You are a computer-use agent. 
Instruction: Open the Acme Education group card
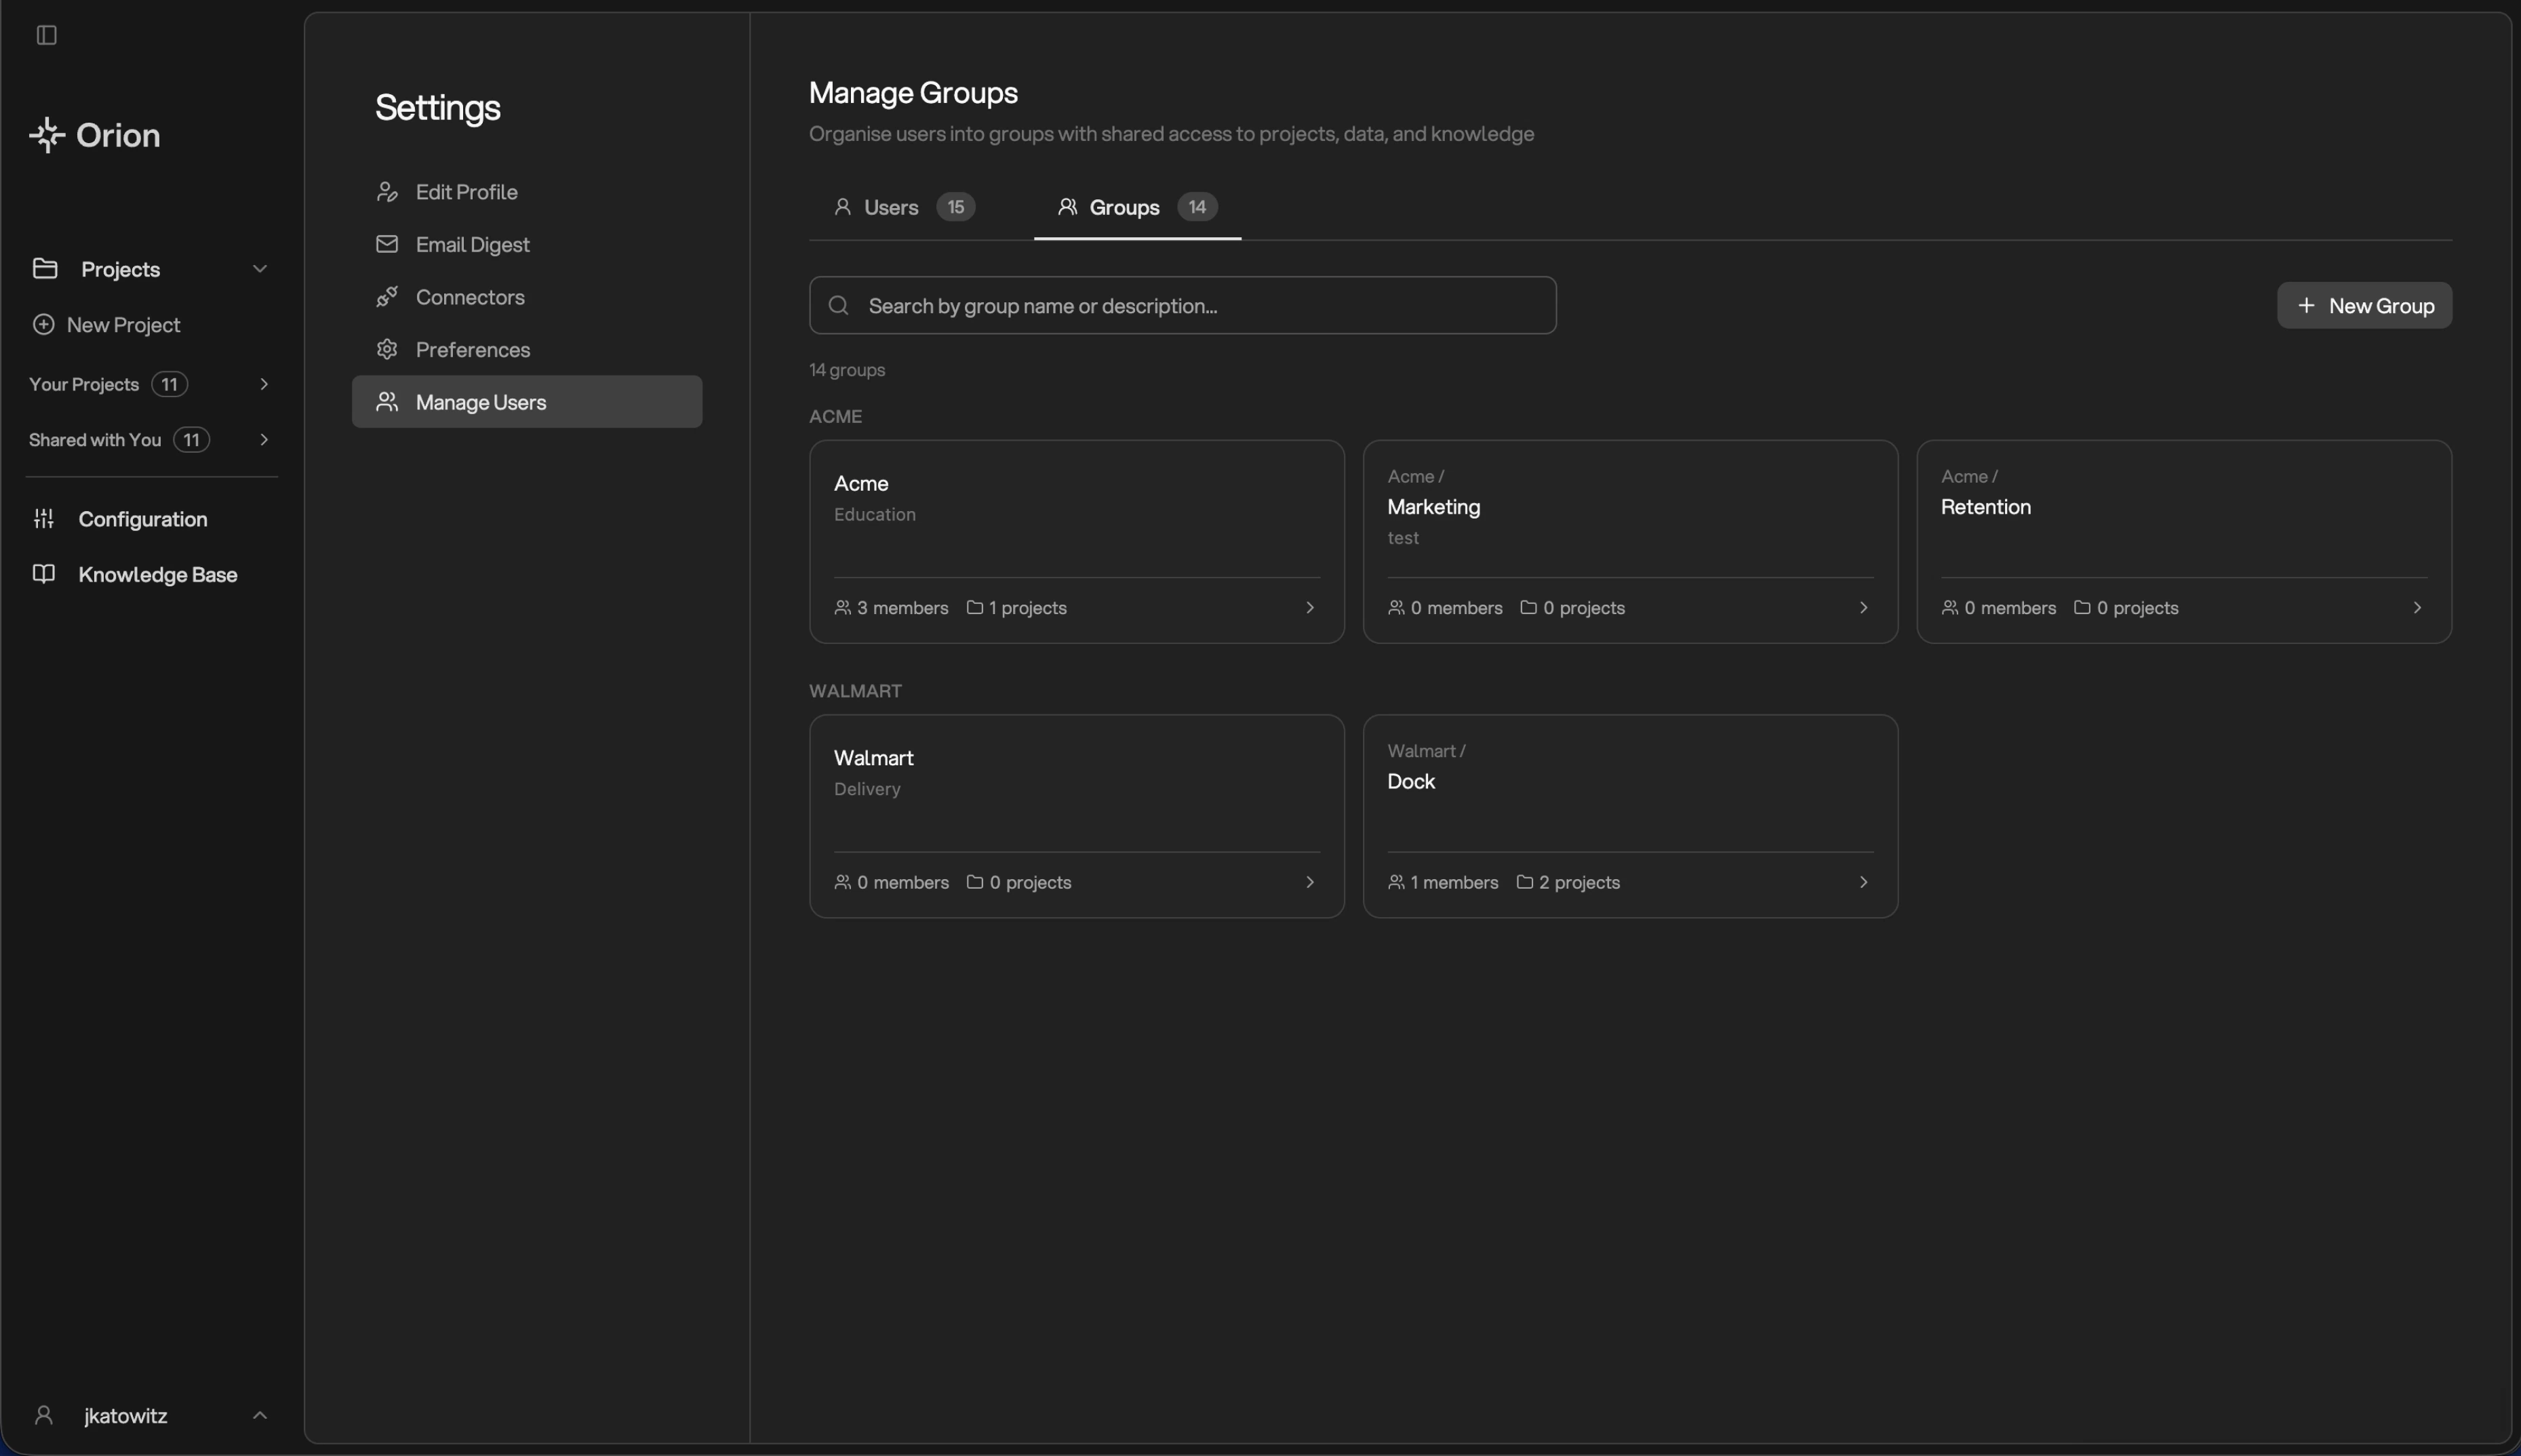[1076, 541]
